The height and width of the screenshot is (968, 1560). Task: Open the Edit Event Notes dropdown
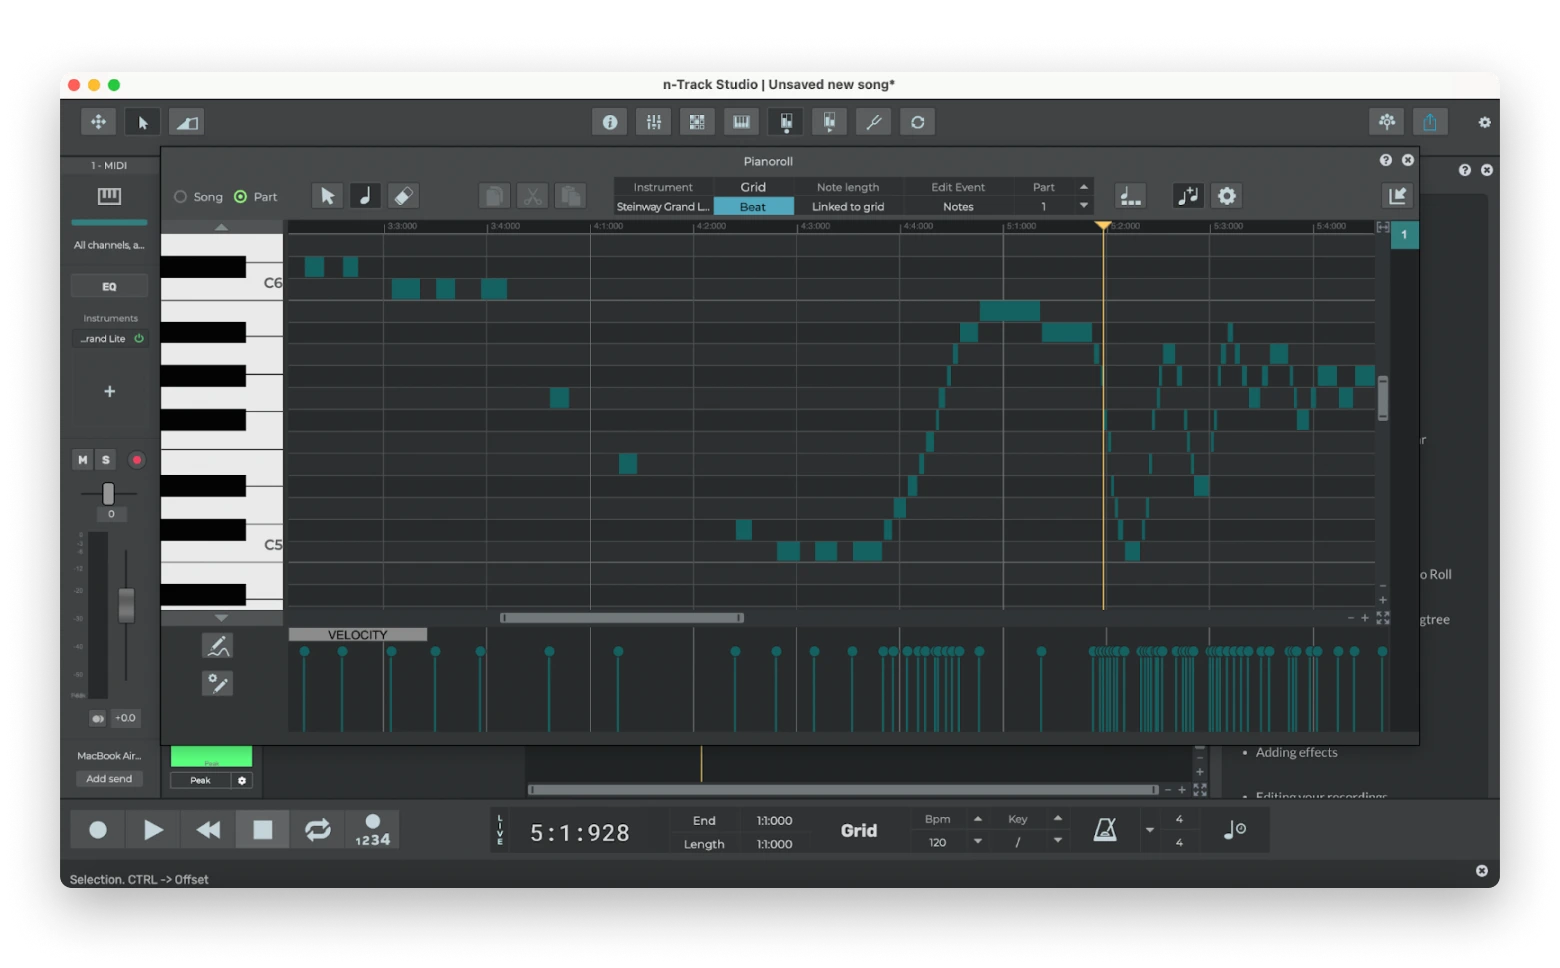click(958, 207)
